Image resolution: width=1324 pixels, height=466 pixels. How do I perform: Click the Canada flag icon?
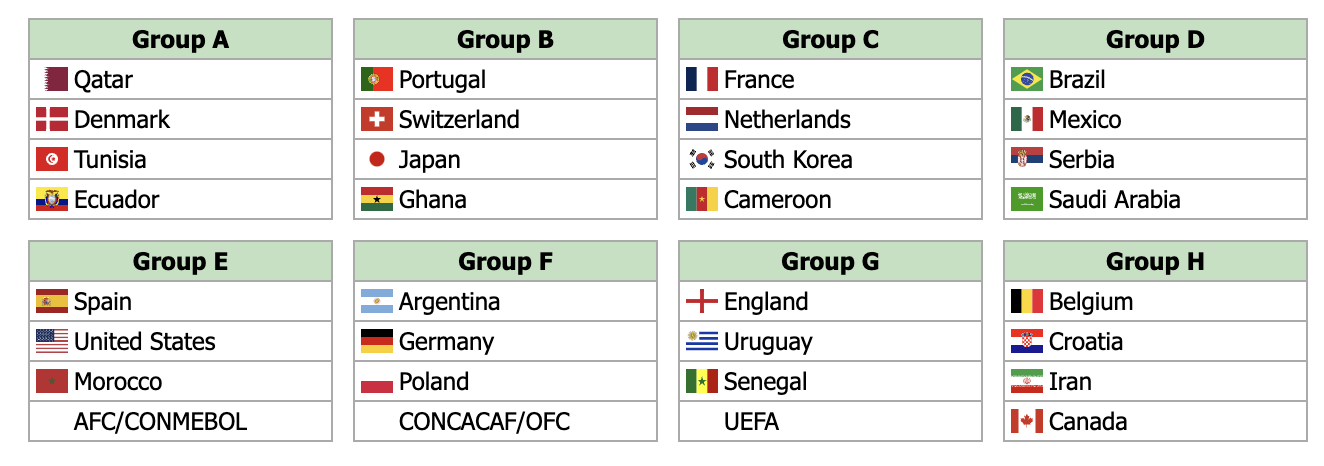[x=1027, y=421]
